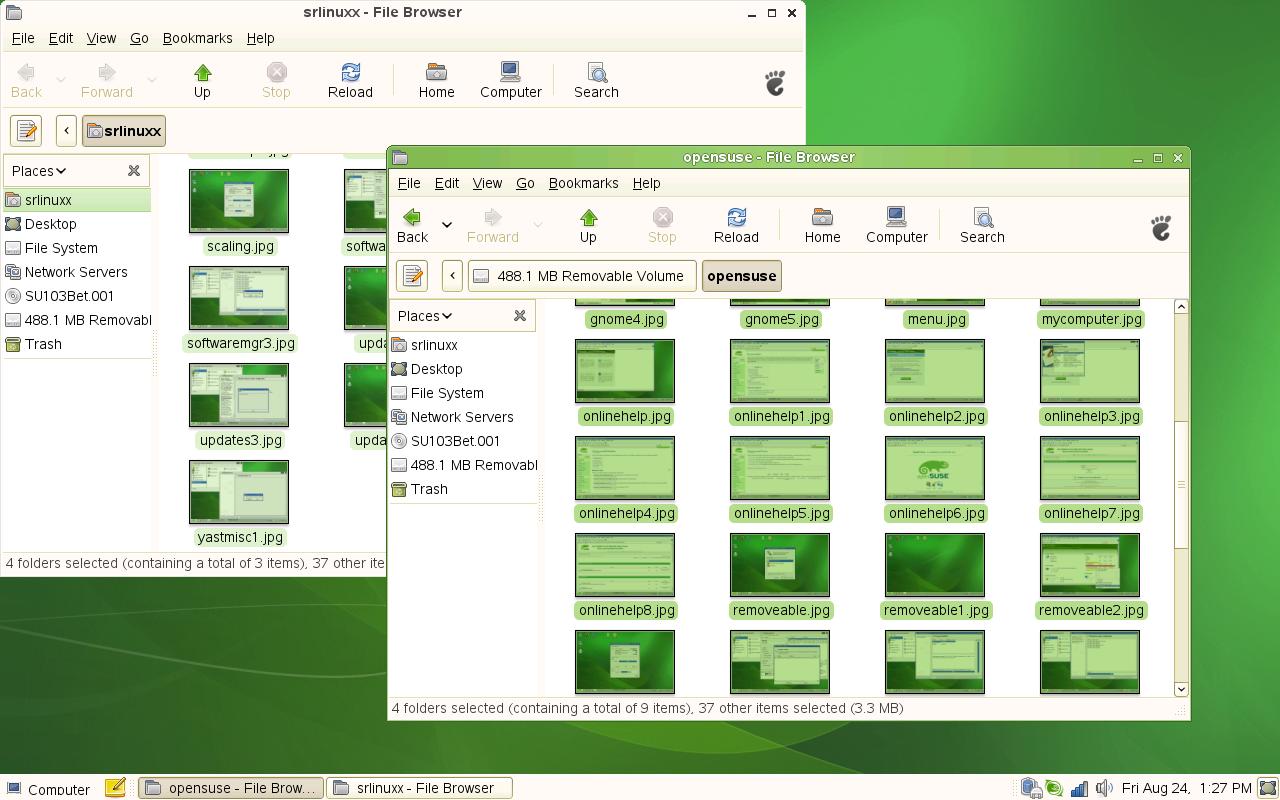This screenshot has width=1280, height=800.
Task: Toggle text location entry in srlinuxx window
Action: point(26,131)
